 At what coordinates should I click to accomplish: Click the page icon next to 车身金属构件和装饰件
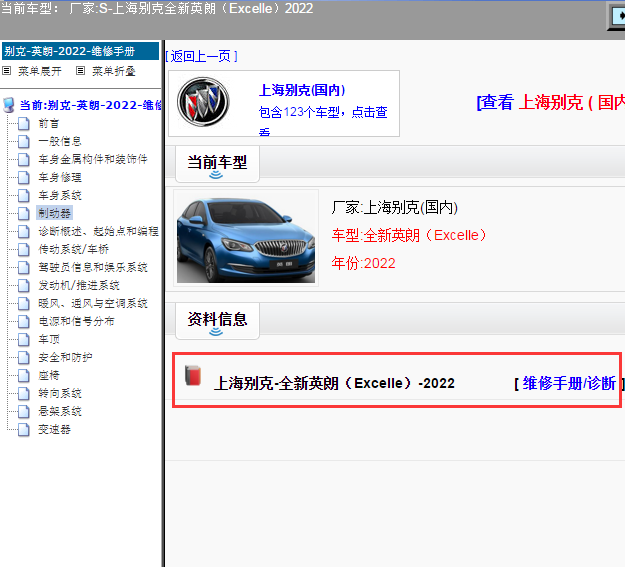point(24,159)
